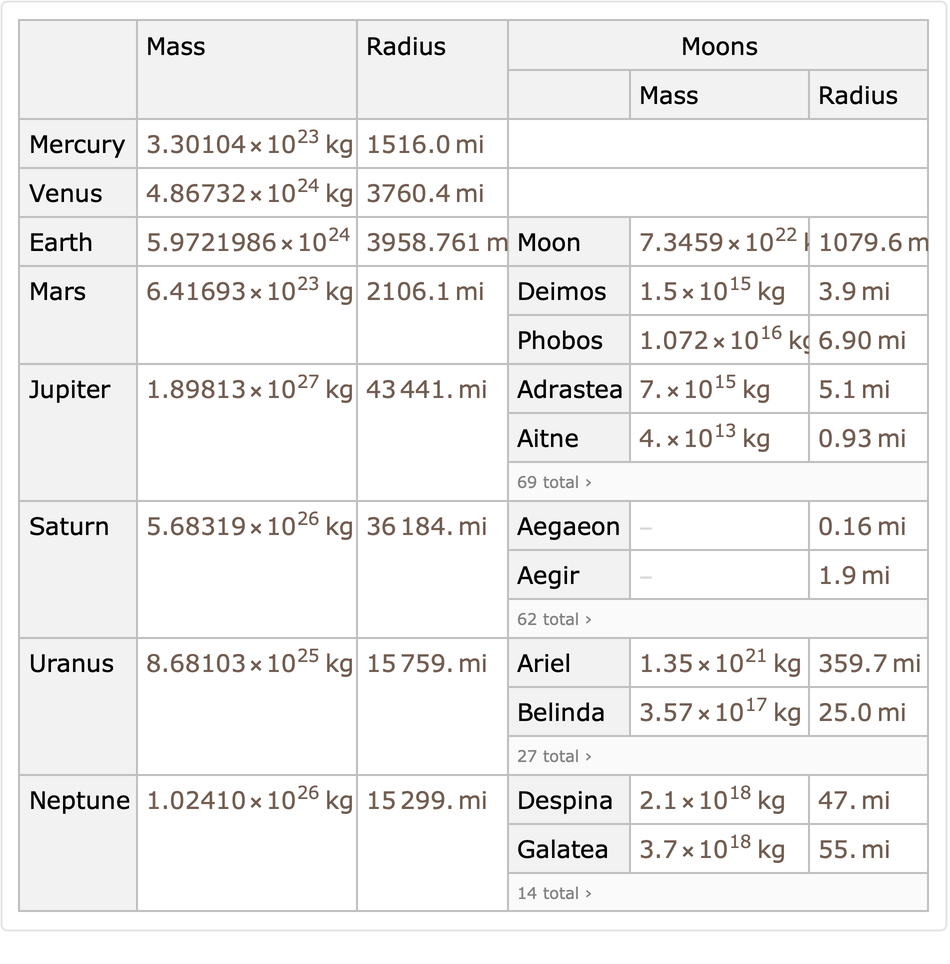Open the Neptune row entry

click(x=79, y=800)
